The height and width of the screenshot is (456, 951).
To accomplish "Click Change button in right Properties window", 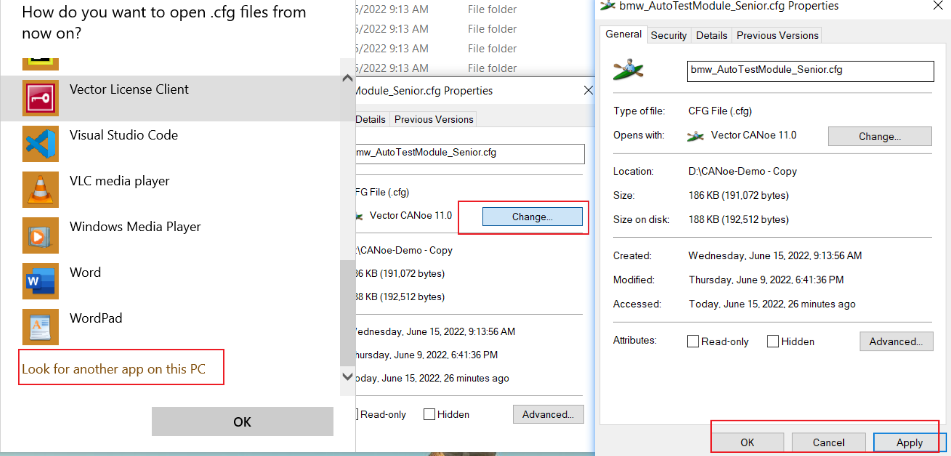I will pos(879,136).
